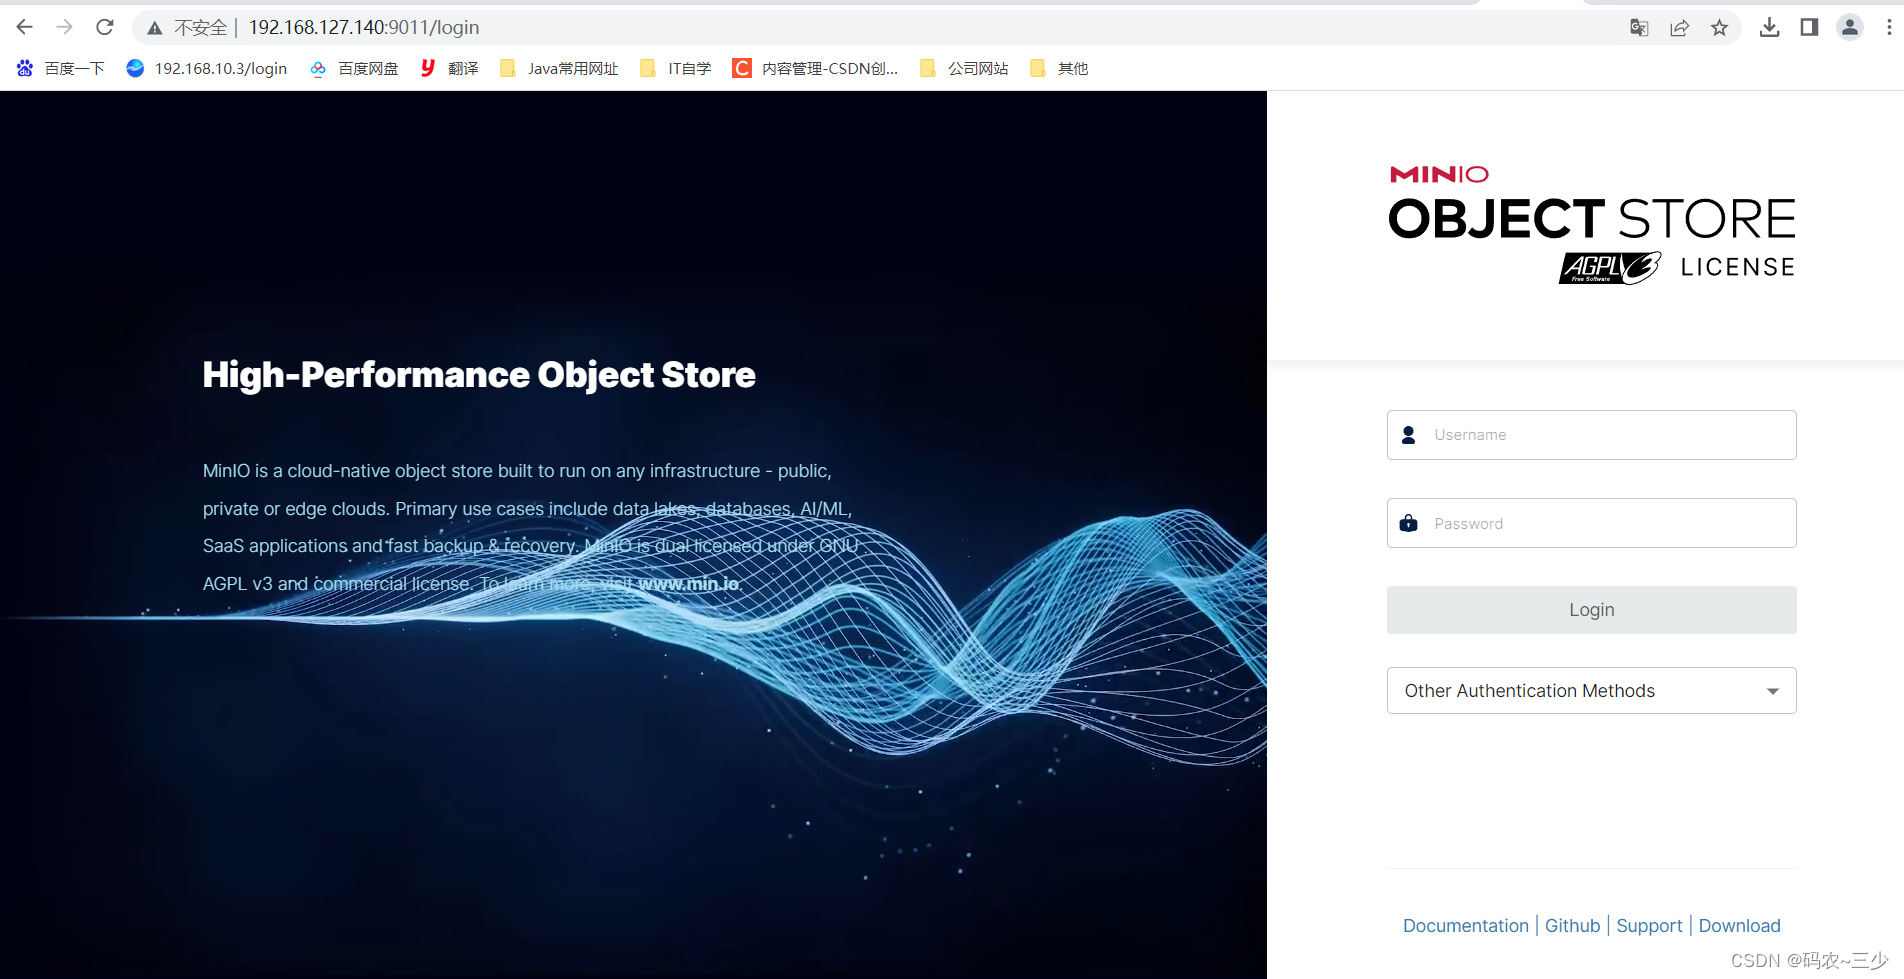Click the browser forward arrow
This screenshot has width=1904, height=979.
click(x=65, y=27)
